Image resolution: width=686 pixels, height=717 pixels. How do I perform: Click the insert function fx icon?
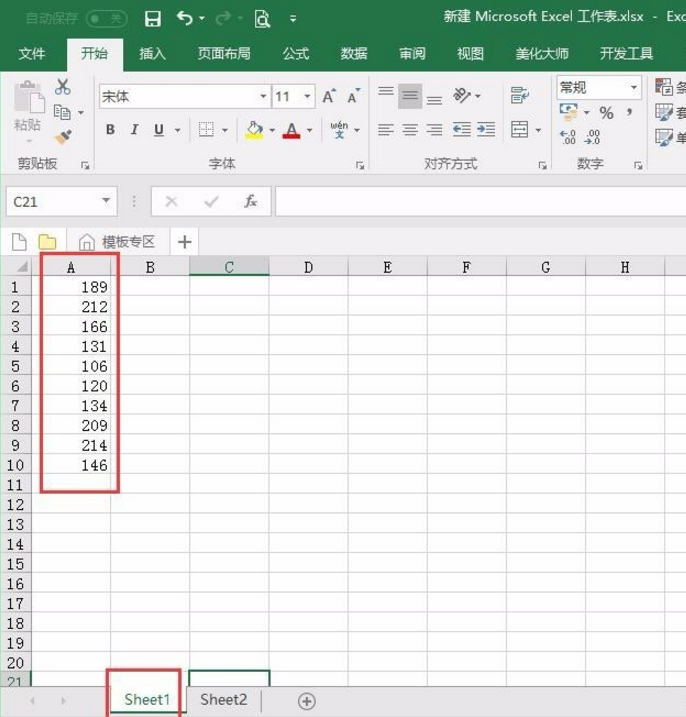[251, 201]
